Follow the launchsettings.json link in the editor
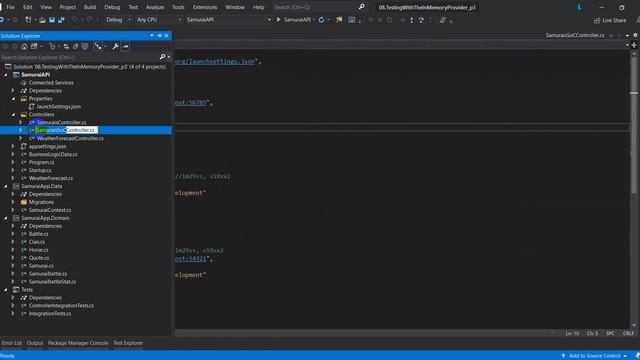640x360 pixels. [215, 61]
